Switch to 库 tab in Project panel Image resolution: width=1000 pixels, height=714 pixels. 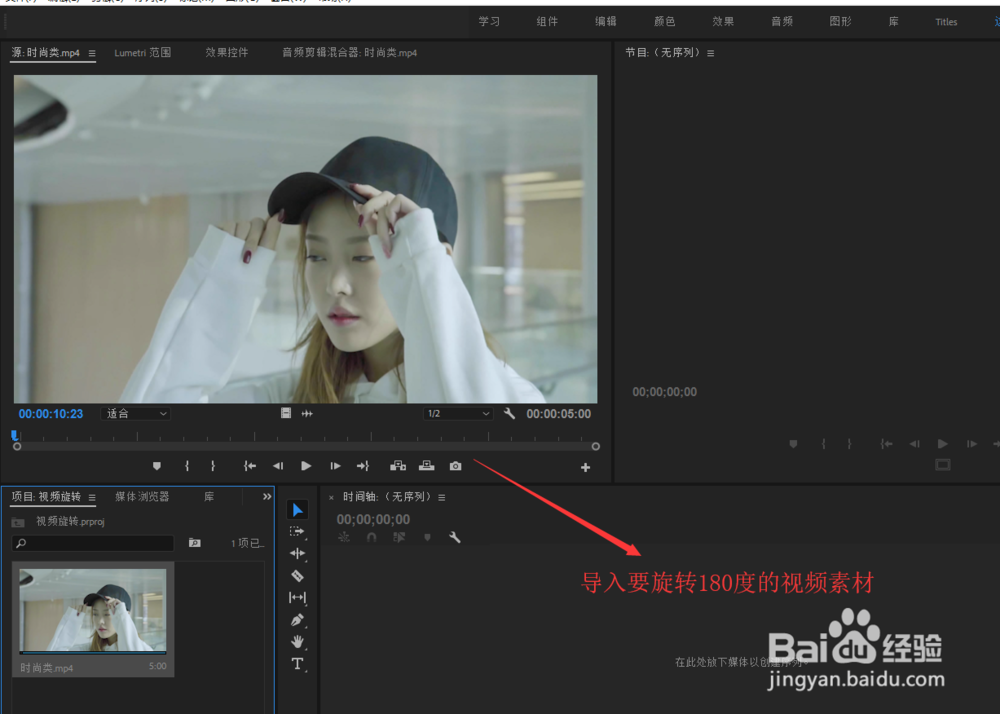[x=209, y=497]
